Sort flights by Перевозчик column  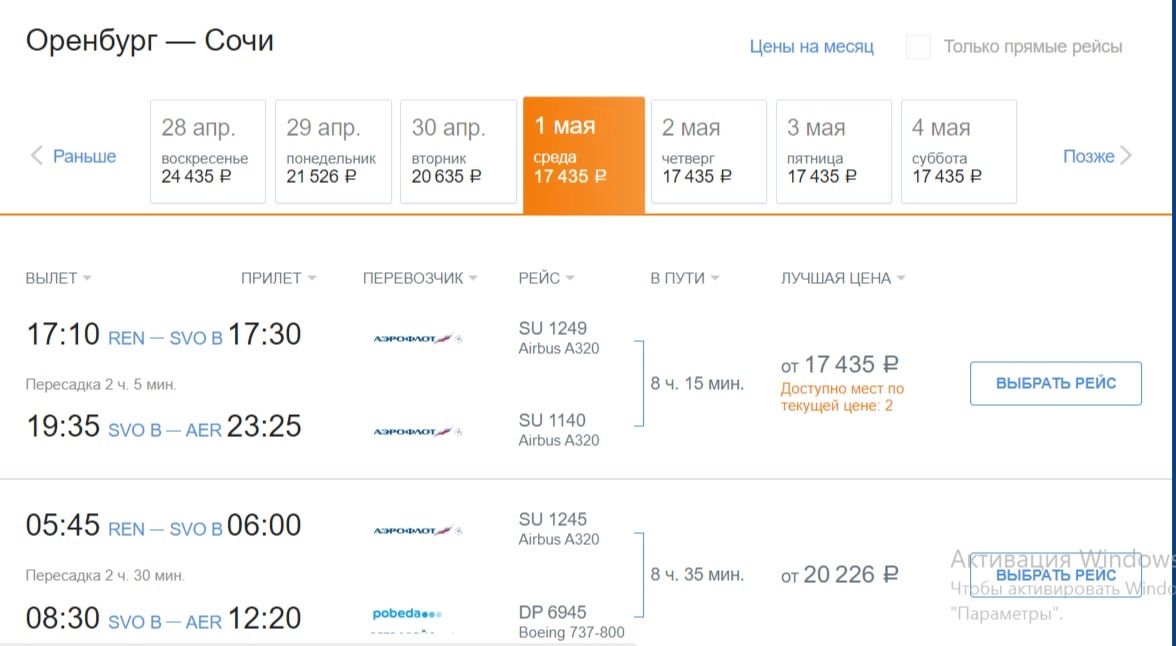coord(419,278)
